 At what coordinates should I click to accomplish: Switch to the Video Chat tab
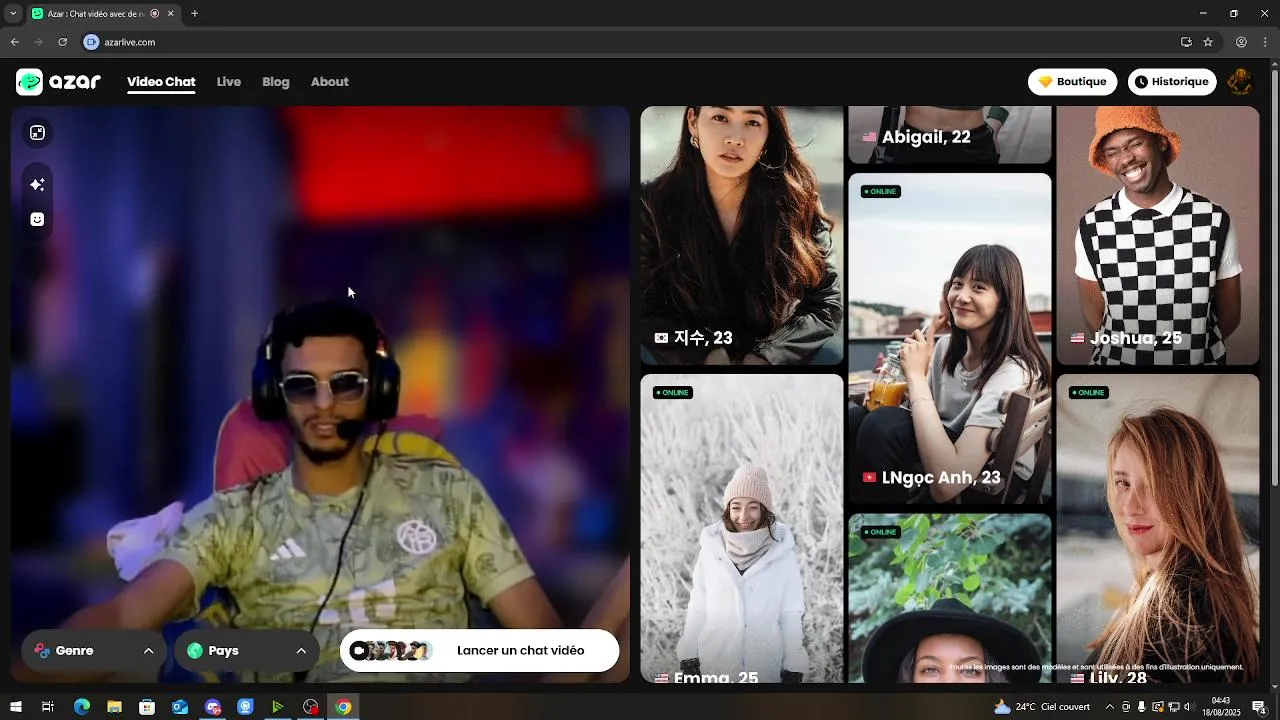click(161, 82)
